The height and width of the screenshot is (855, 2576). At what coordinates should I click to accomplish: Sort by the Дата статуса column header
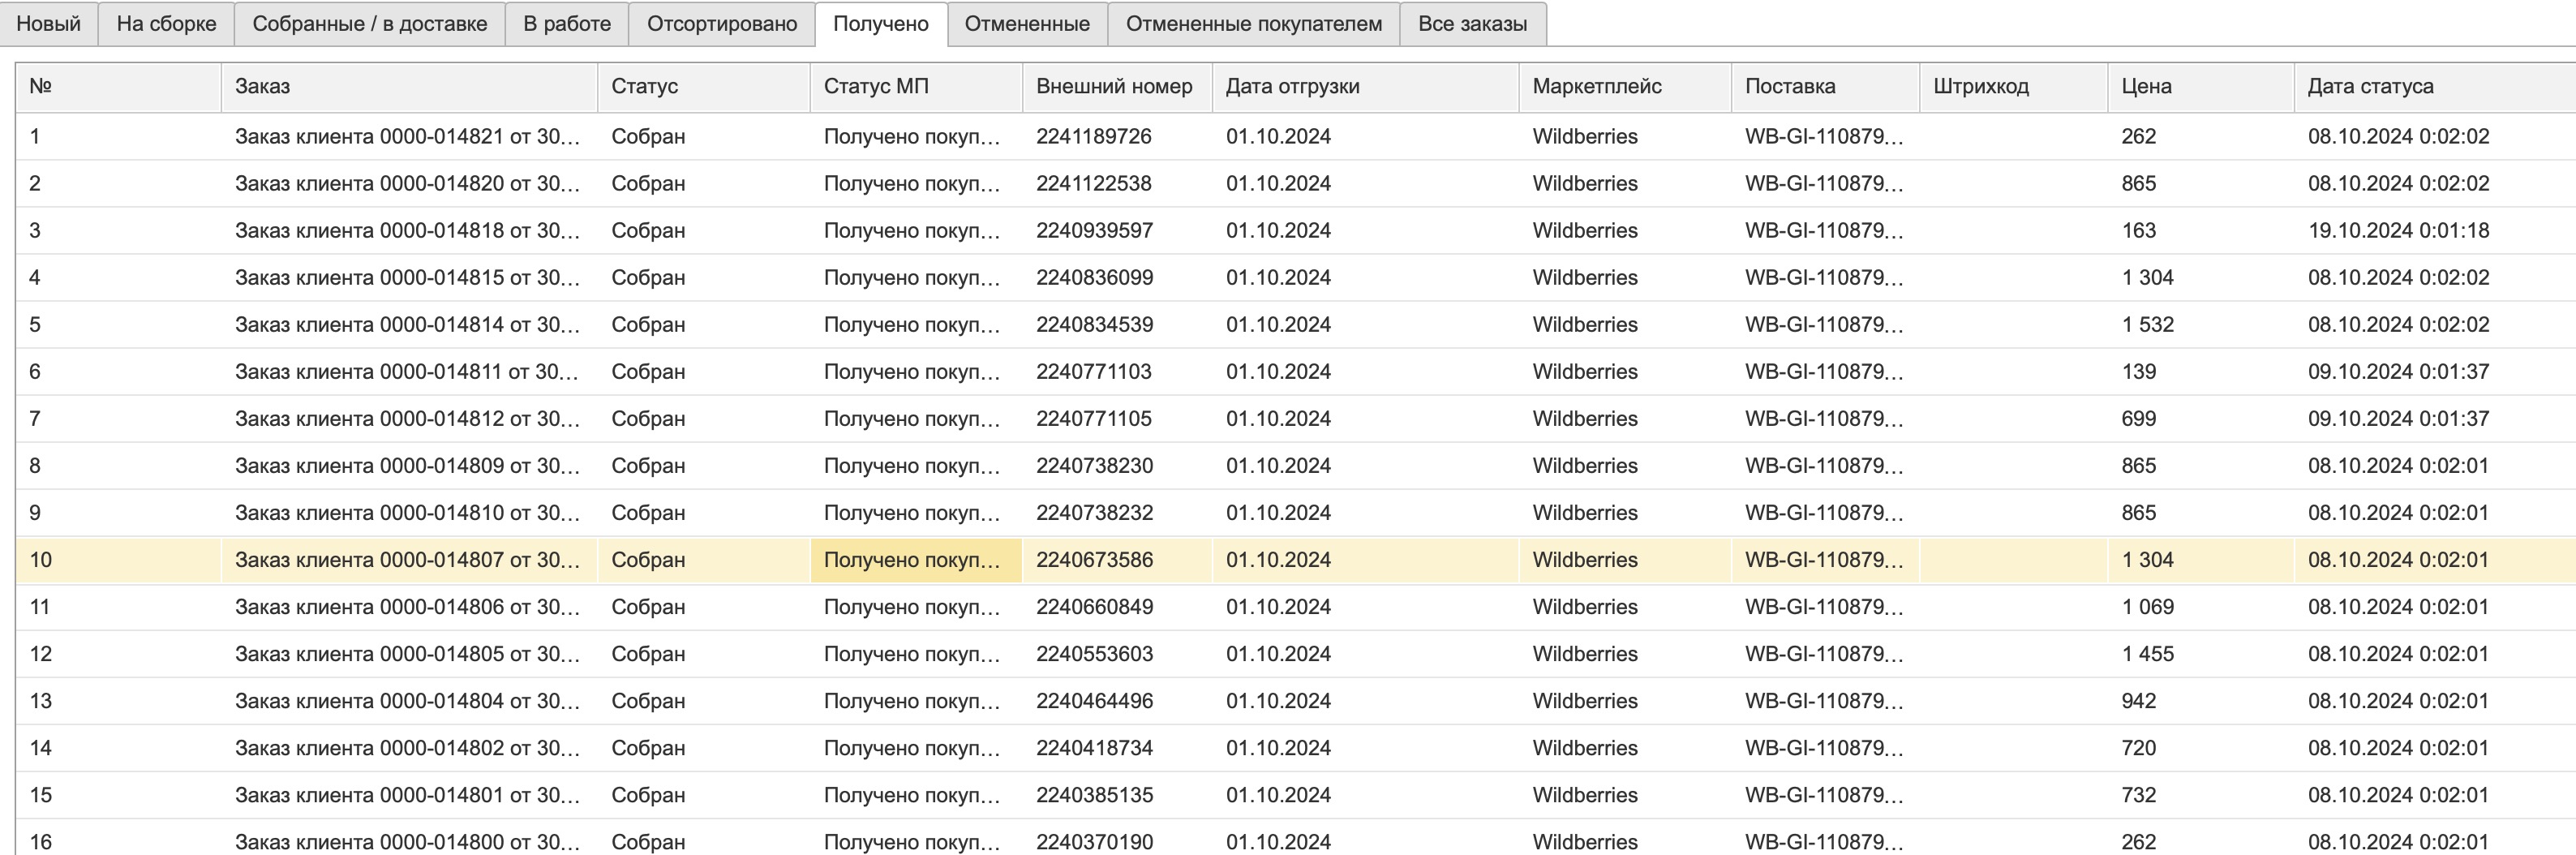(x=2434, y=87)
